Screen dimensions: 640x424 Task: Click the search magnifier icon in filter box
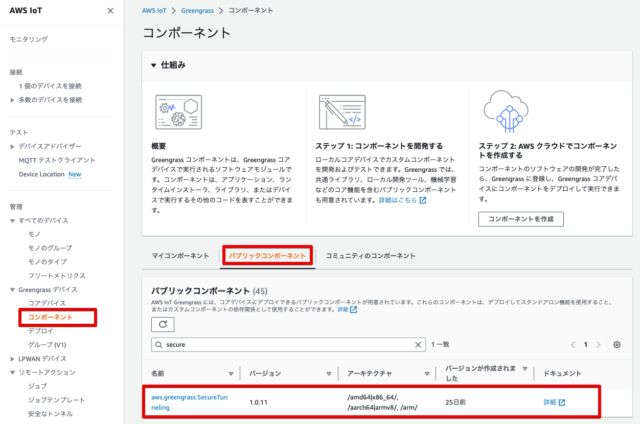click(x=159, y=345)
